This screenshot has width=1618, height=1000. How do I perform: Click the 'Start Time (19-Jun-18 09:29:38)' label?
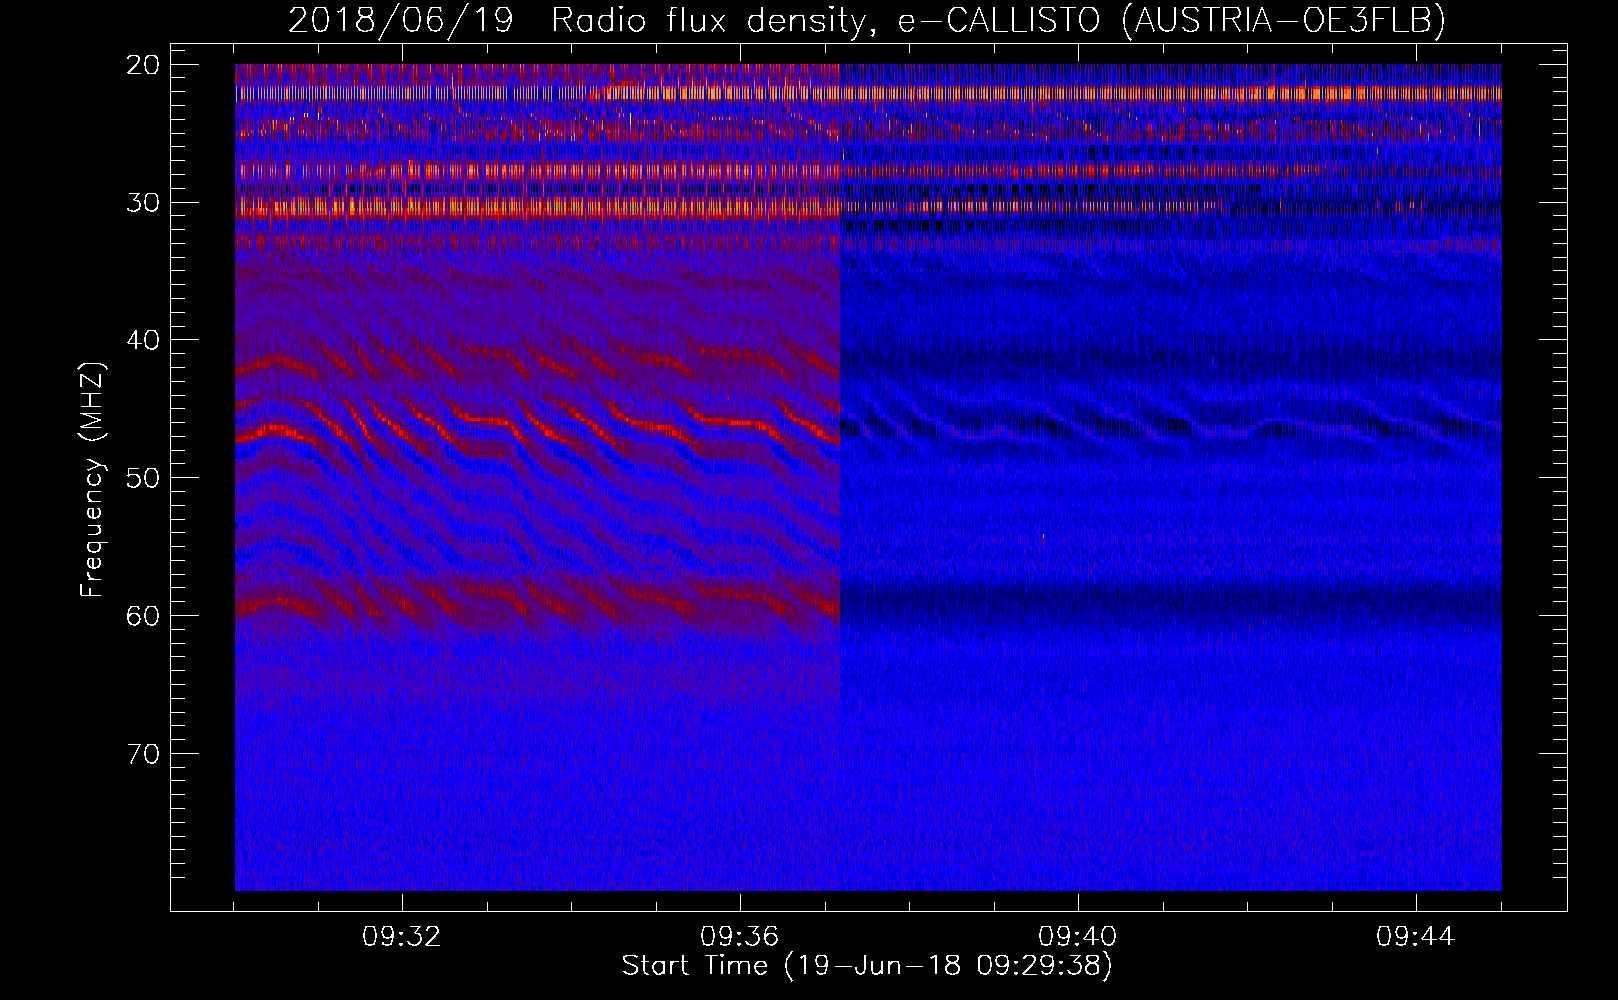[867, 966]
